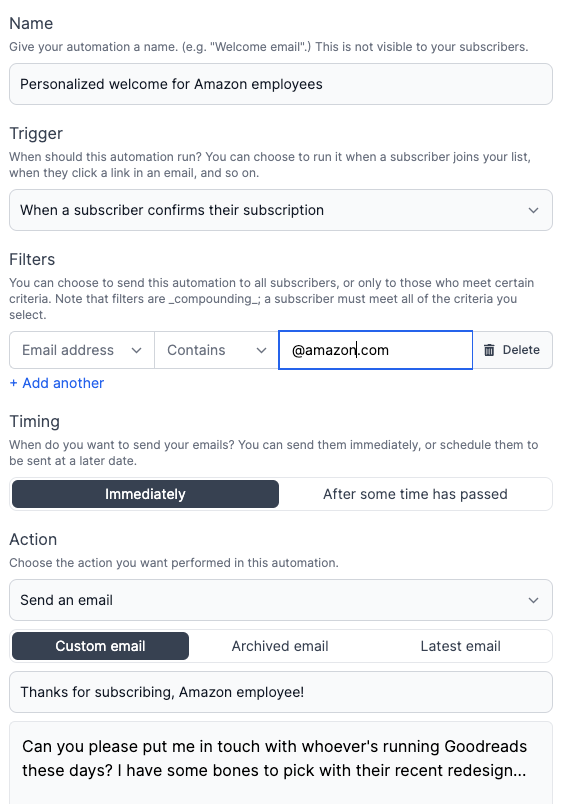This screenshot has height=804, width=563.
Task: Click the @amazon.com filter value field
Action: [x=375, y=350]
